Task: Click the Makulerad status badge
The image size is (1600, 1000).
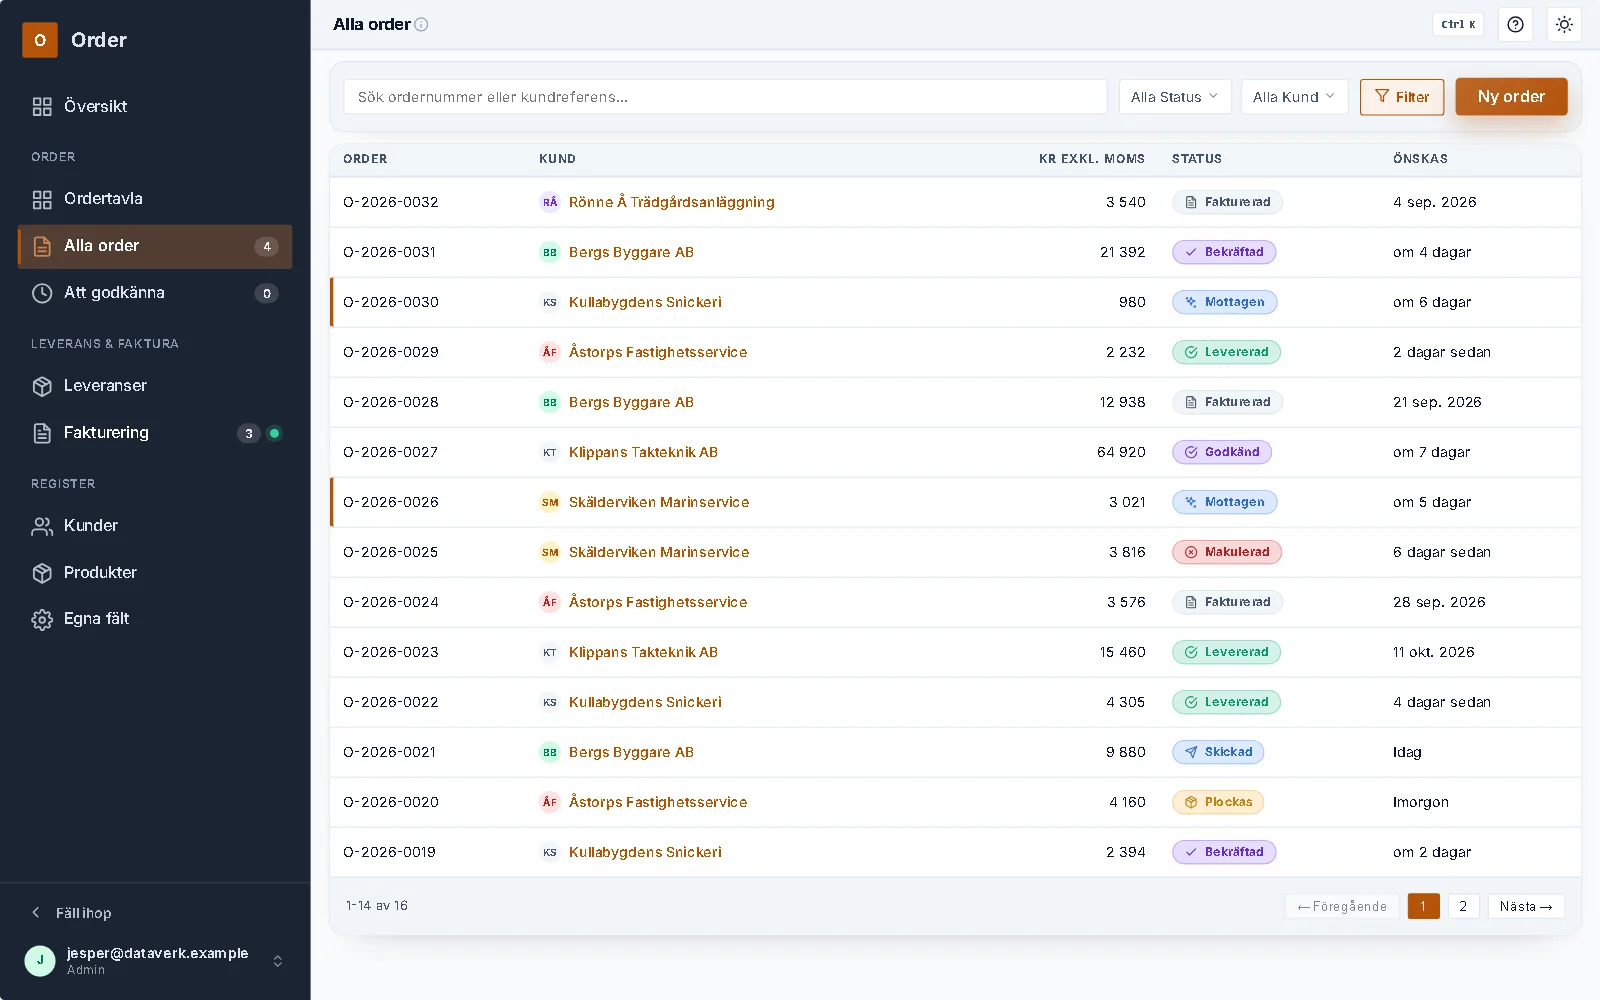Action: (1227, 552)
